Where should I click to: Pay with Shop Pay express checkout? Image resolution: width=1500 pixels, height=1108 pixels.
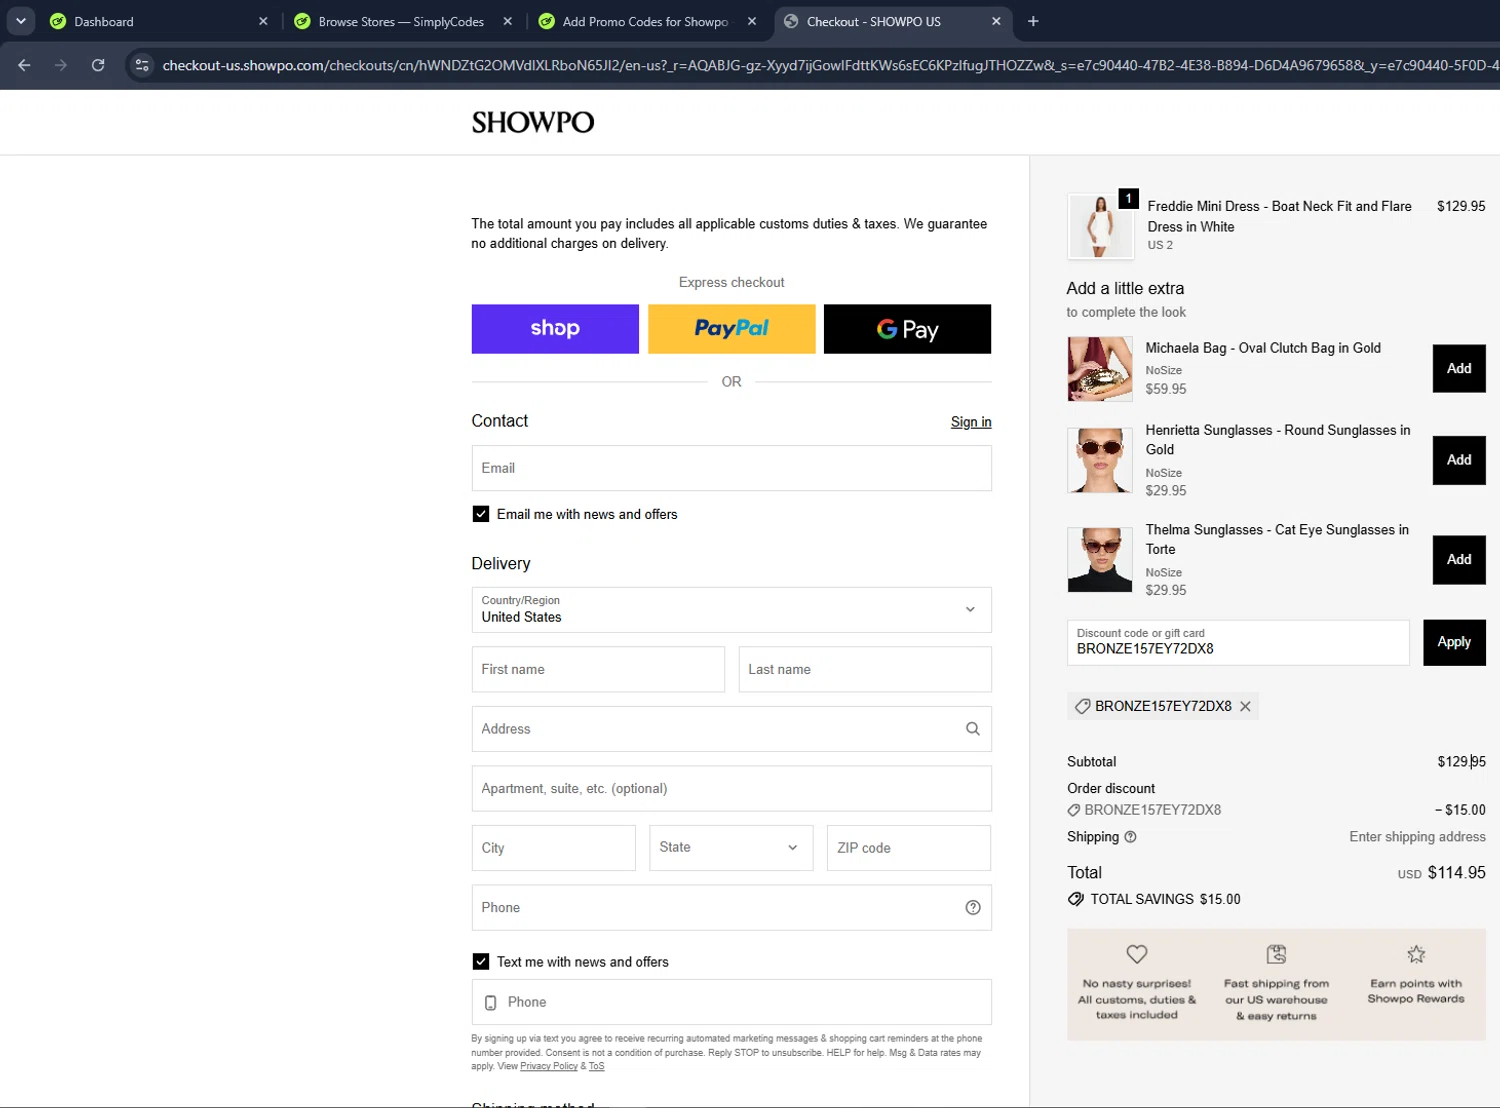(555, 329)
